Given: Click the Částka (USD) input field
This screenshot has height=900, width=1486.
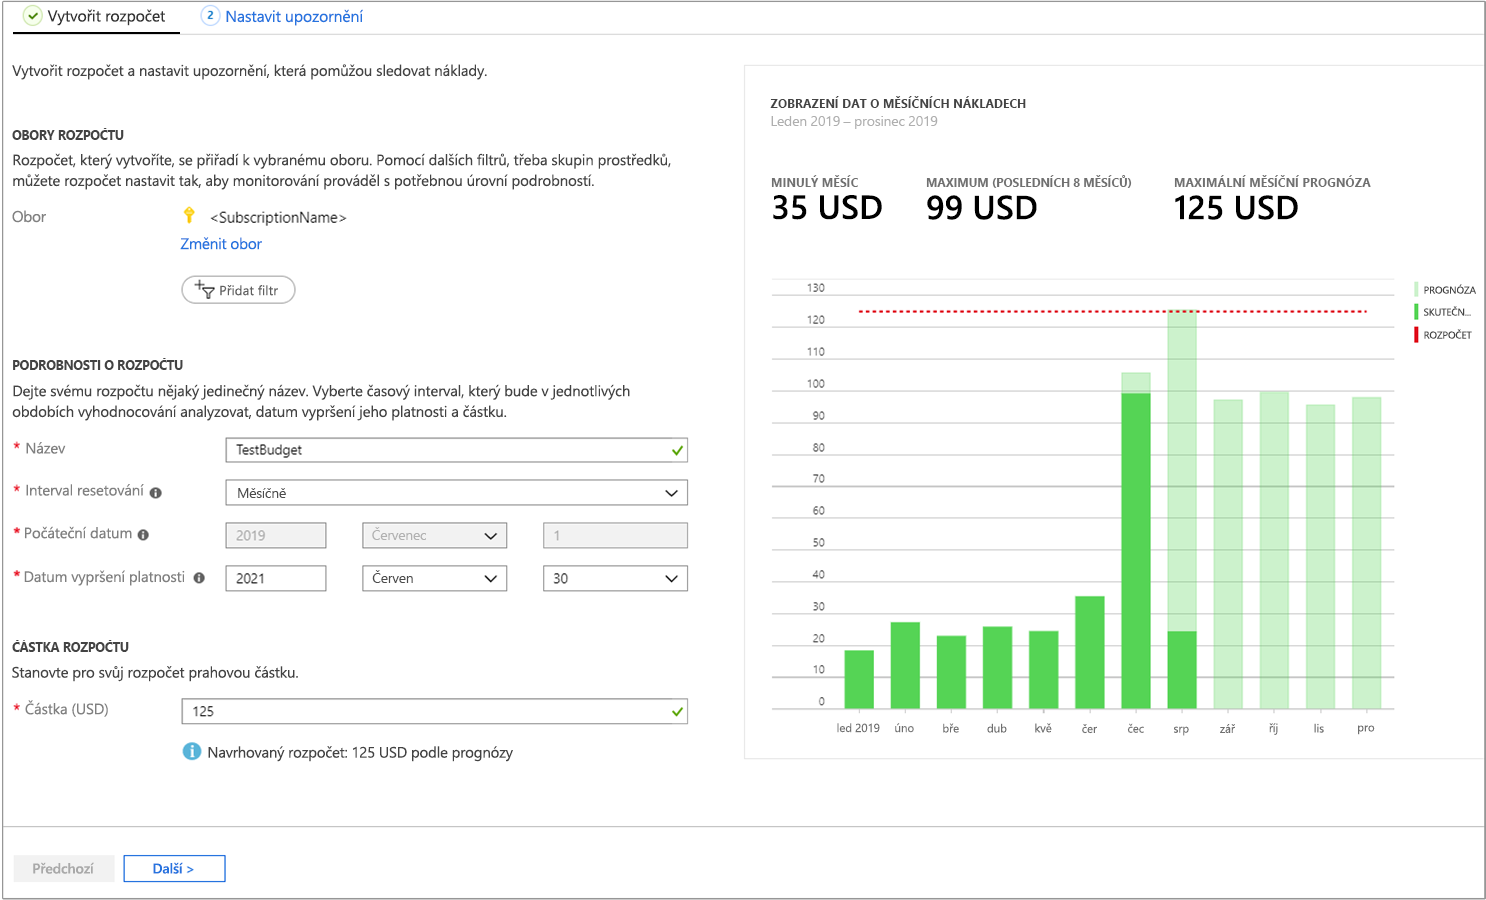Looking at the screenshot, I should (434, 711).
